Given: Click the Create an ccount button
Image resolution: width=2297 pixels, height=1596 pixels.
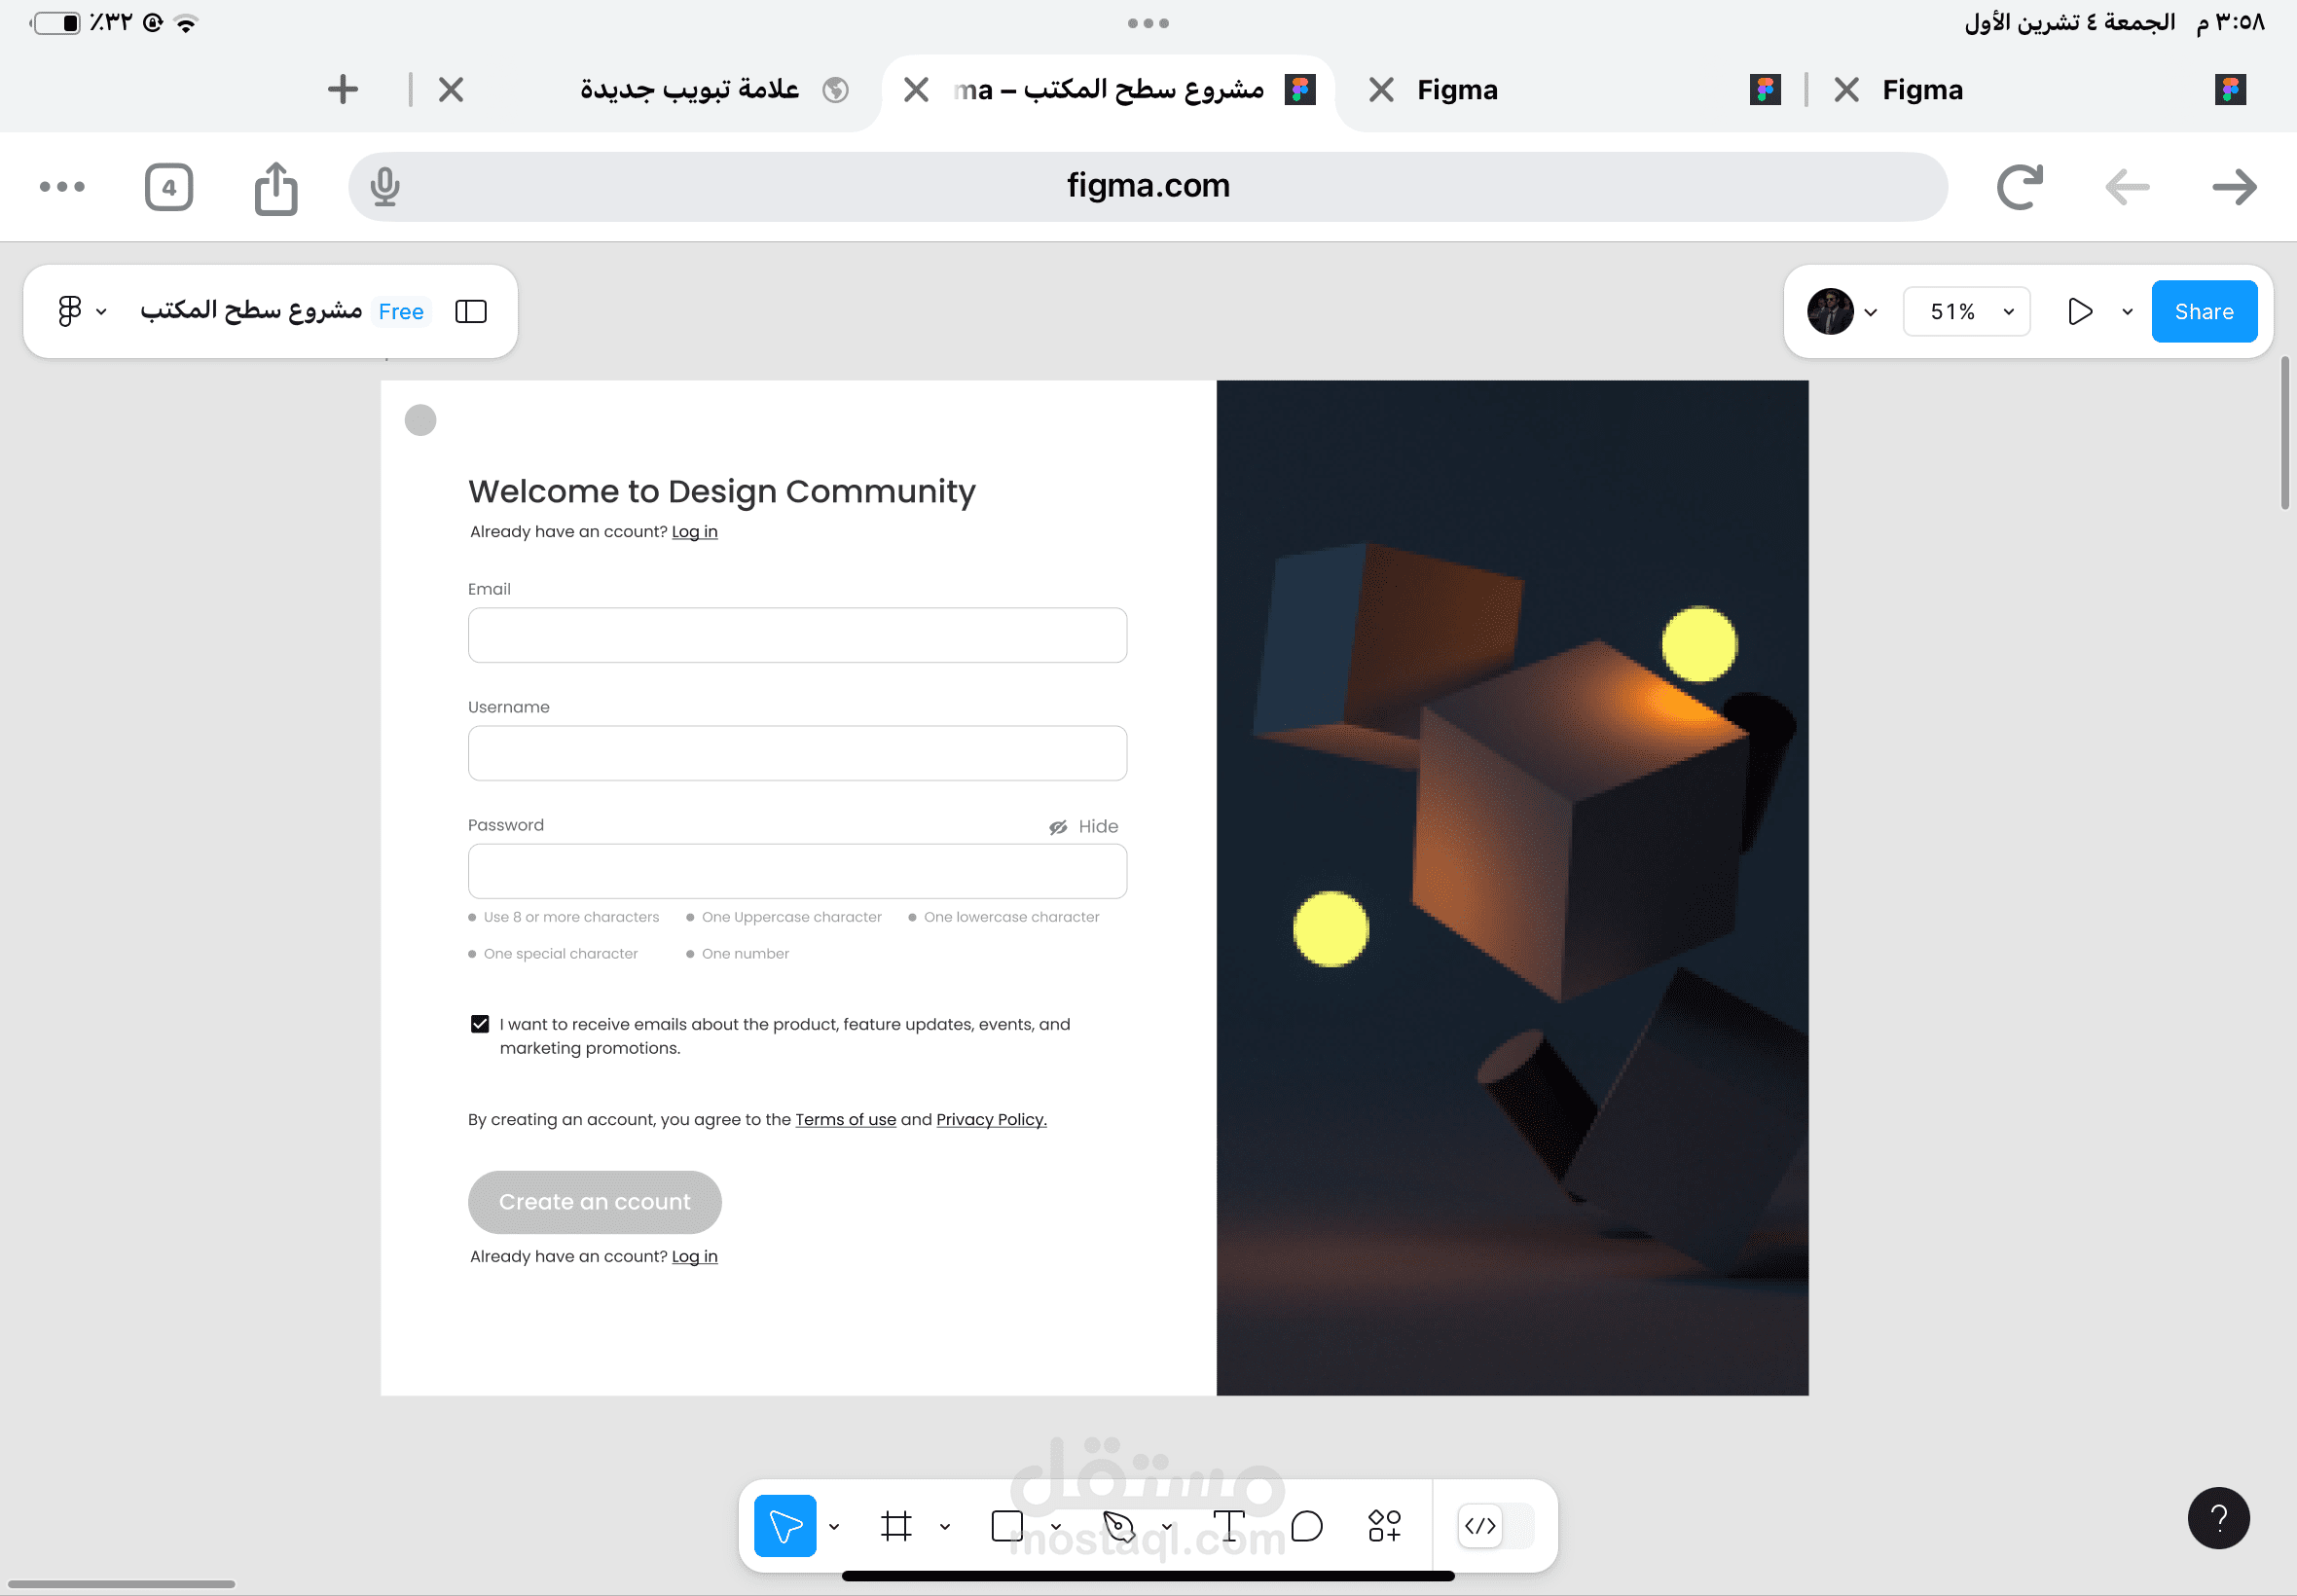Looking at the screenshot, I should (594, 1201).
